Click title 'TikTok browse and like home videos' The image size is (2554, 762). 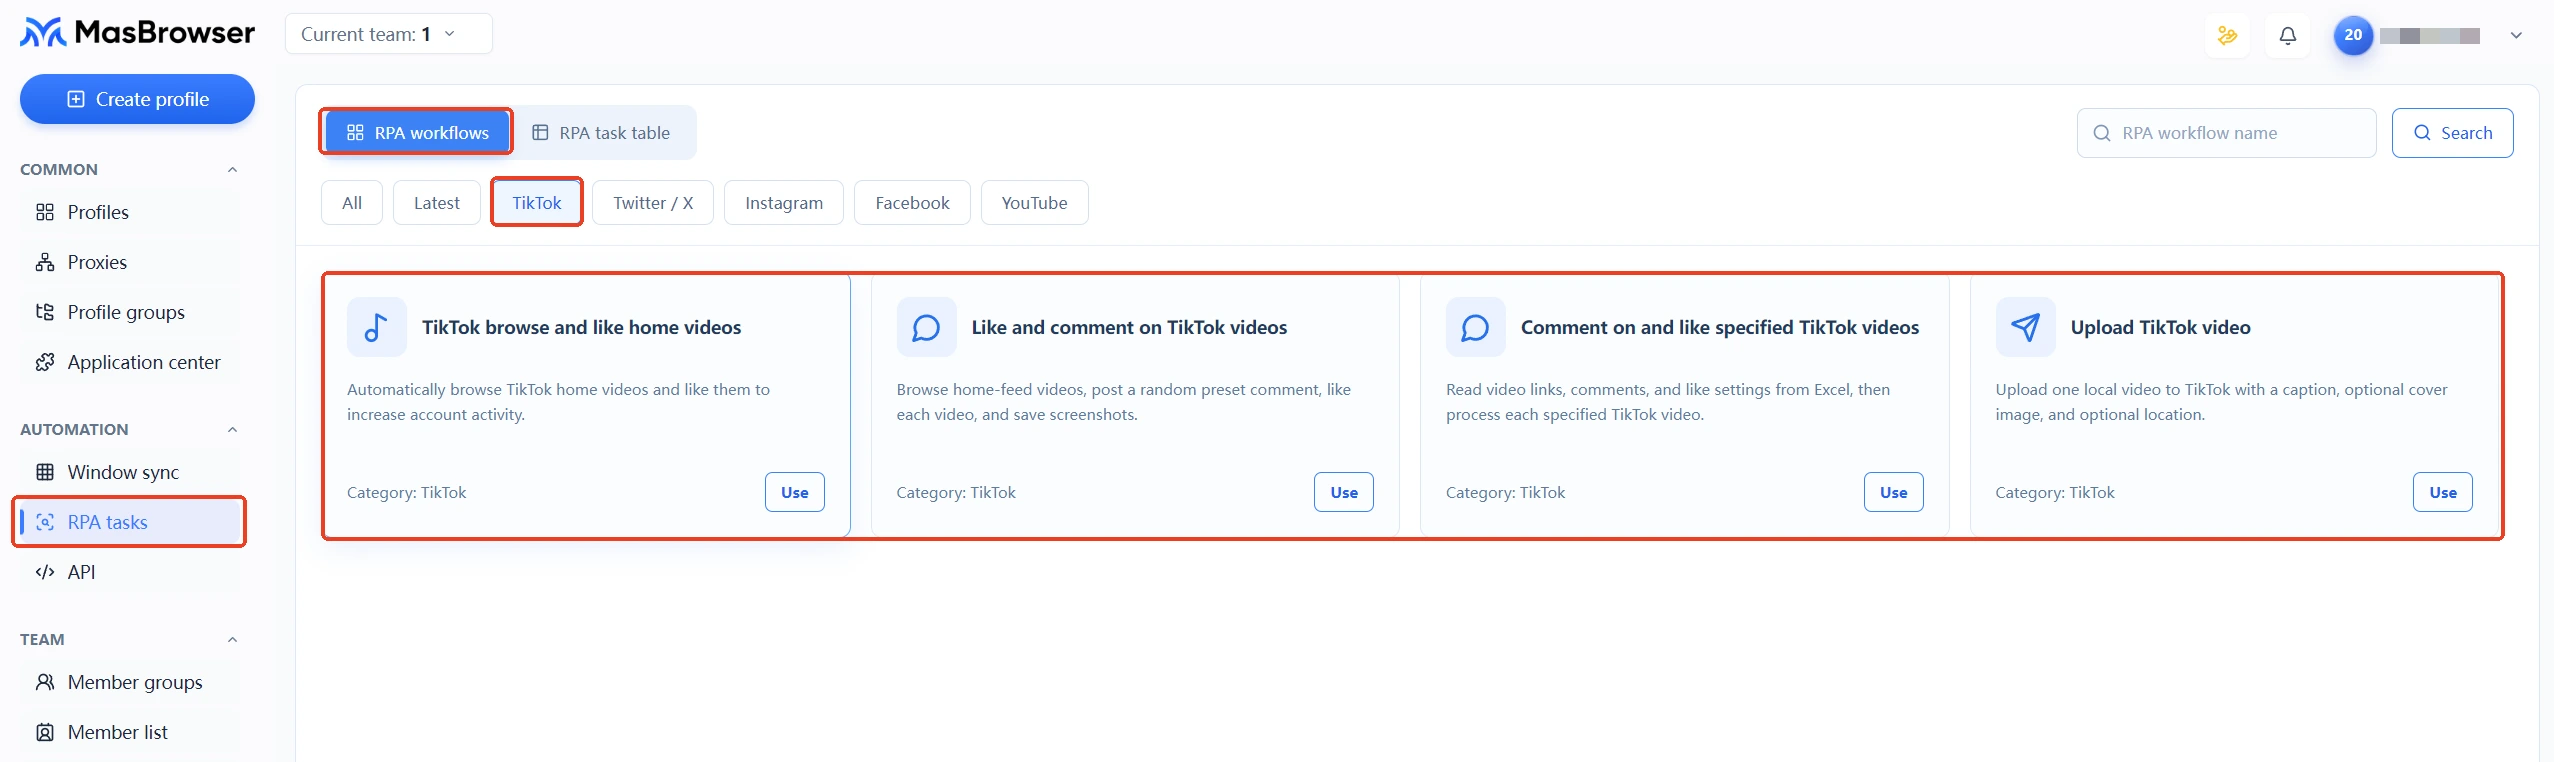click(582, 327)
